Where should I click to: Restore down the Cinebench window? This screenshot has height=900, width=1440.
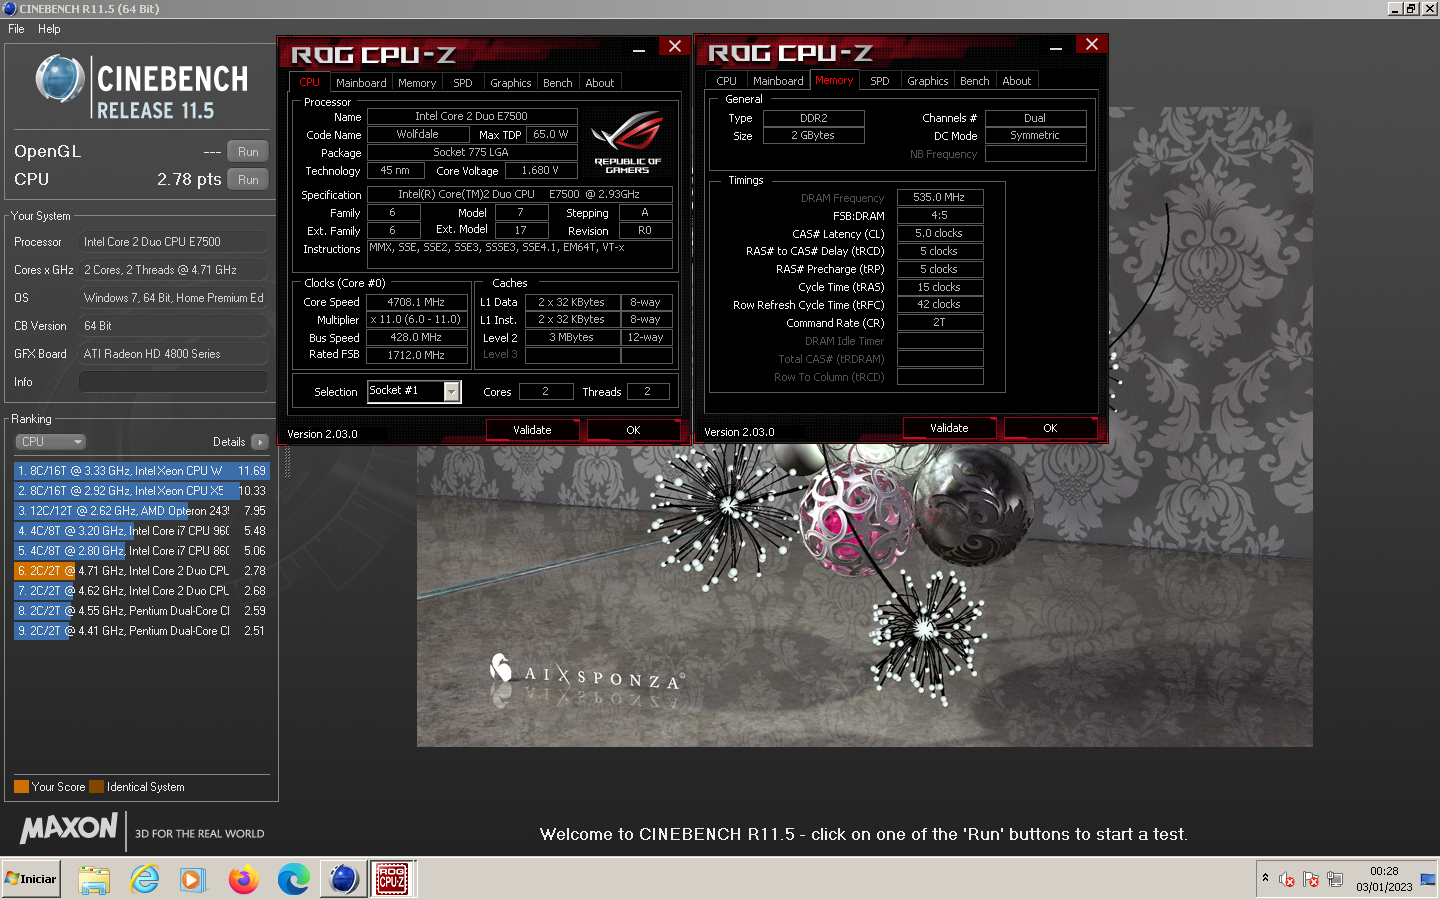(1411, 8)
